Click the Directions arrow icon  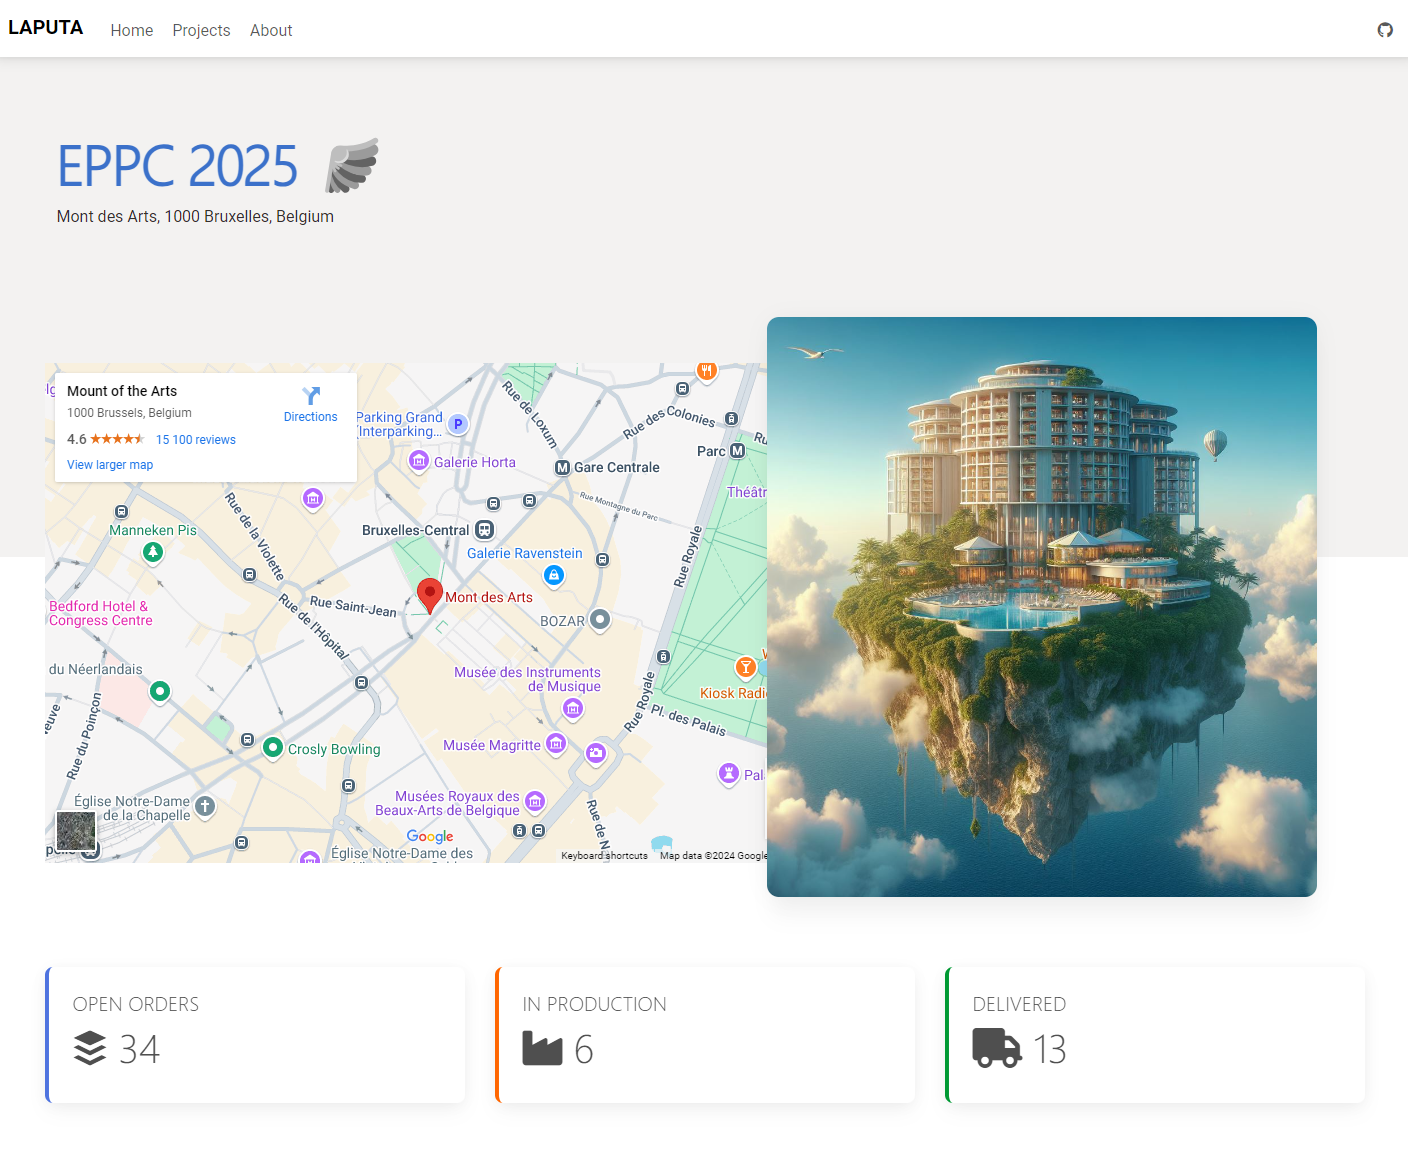(311, 396)
